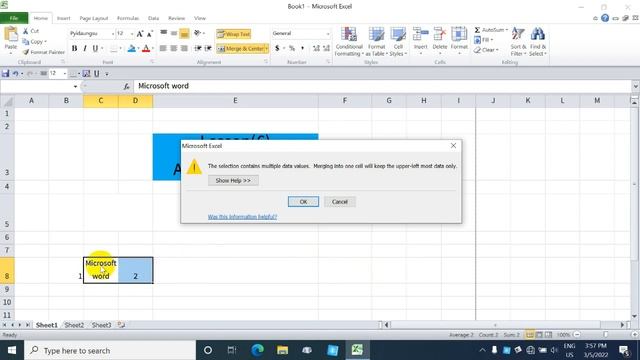Open the Cell Styles gallery
Viewport: 640px width, 360px height.
click(x=398, y=42)
